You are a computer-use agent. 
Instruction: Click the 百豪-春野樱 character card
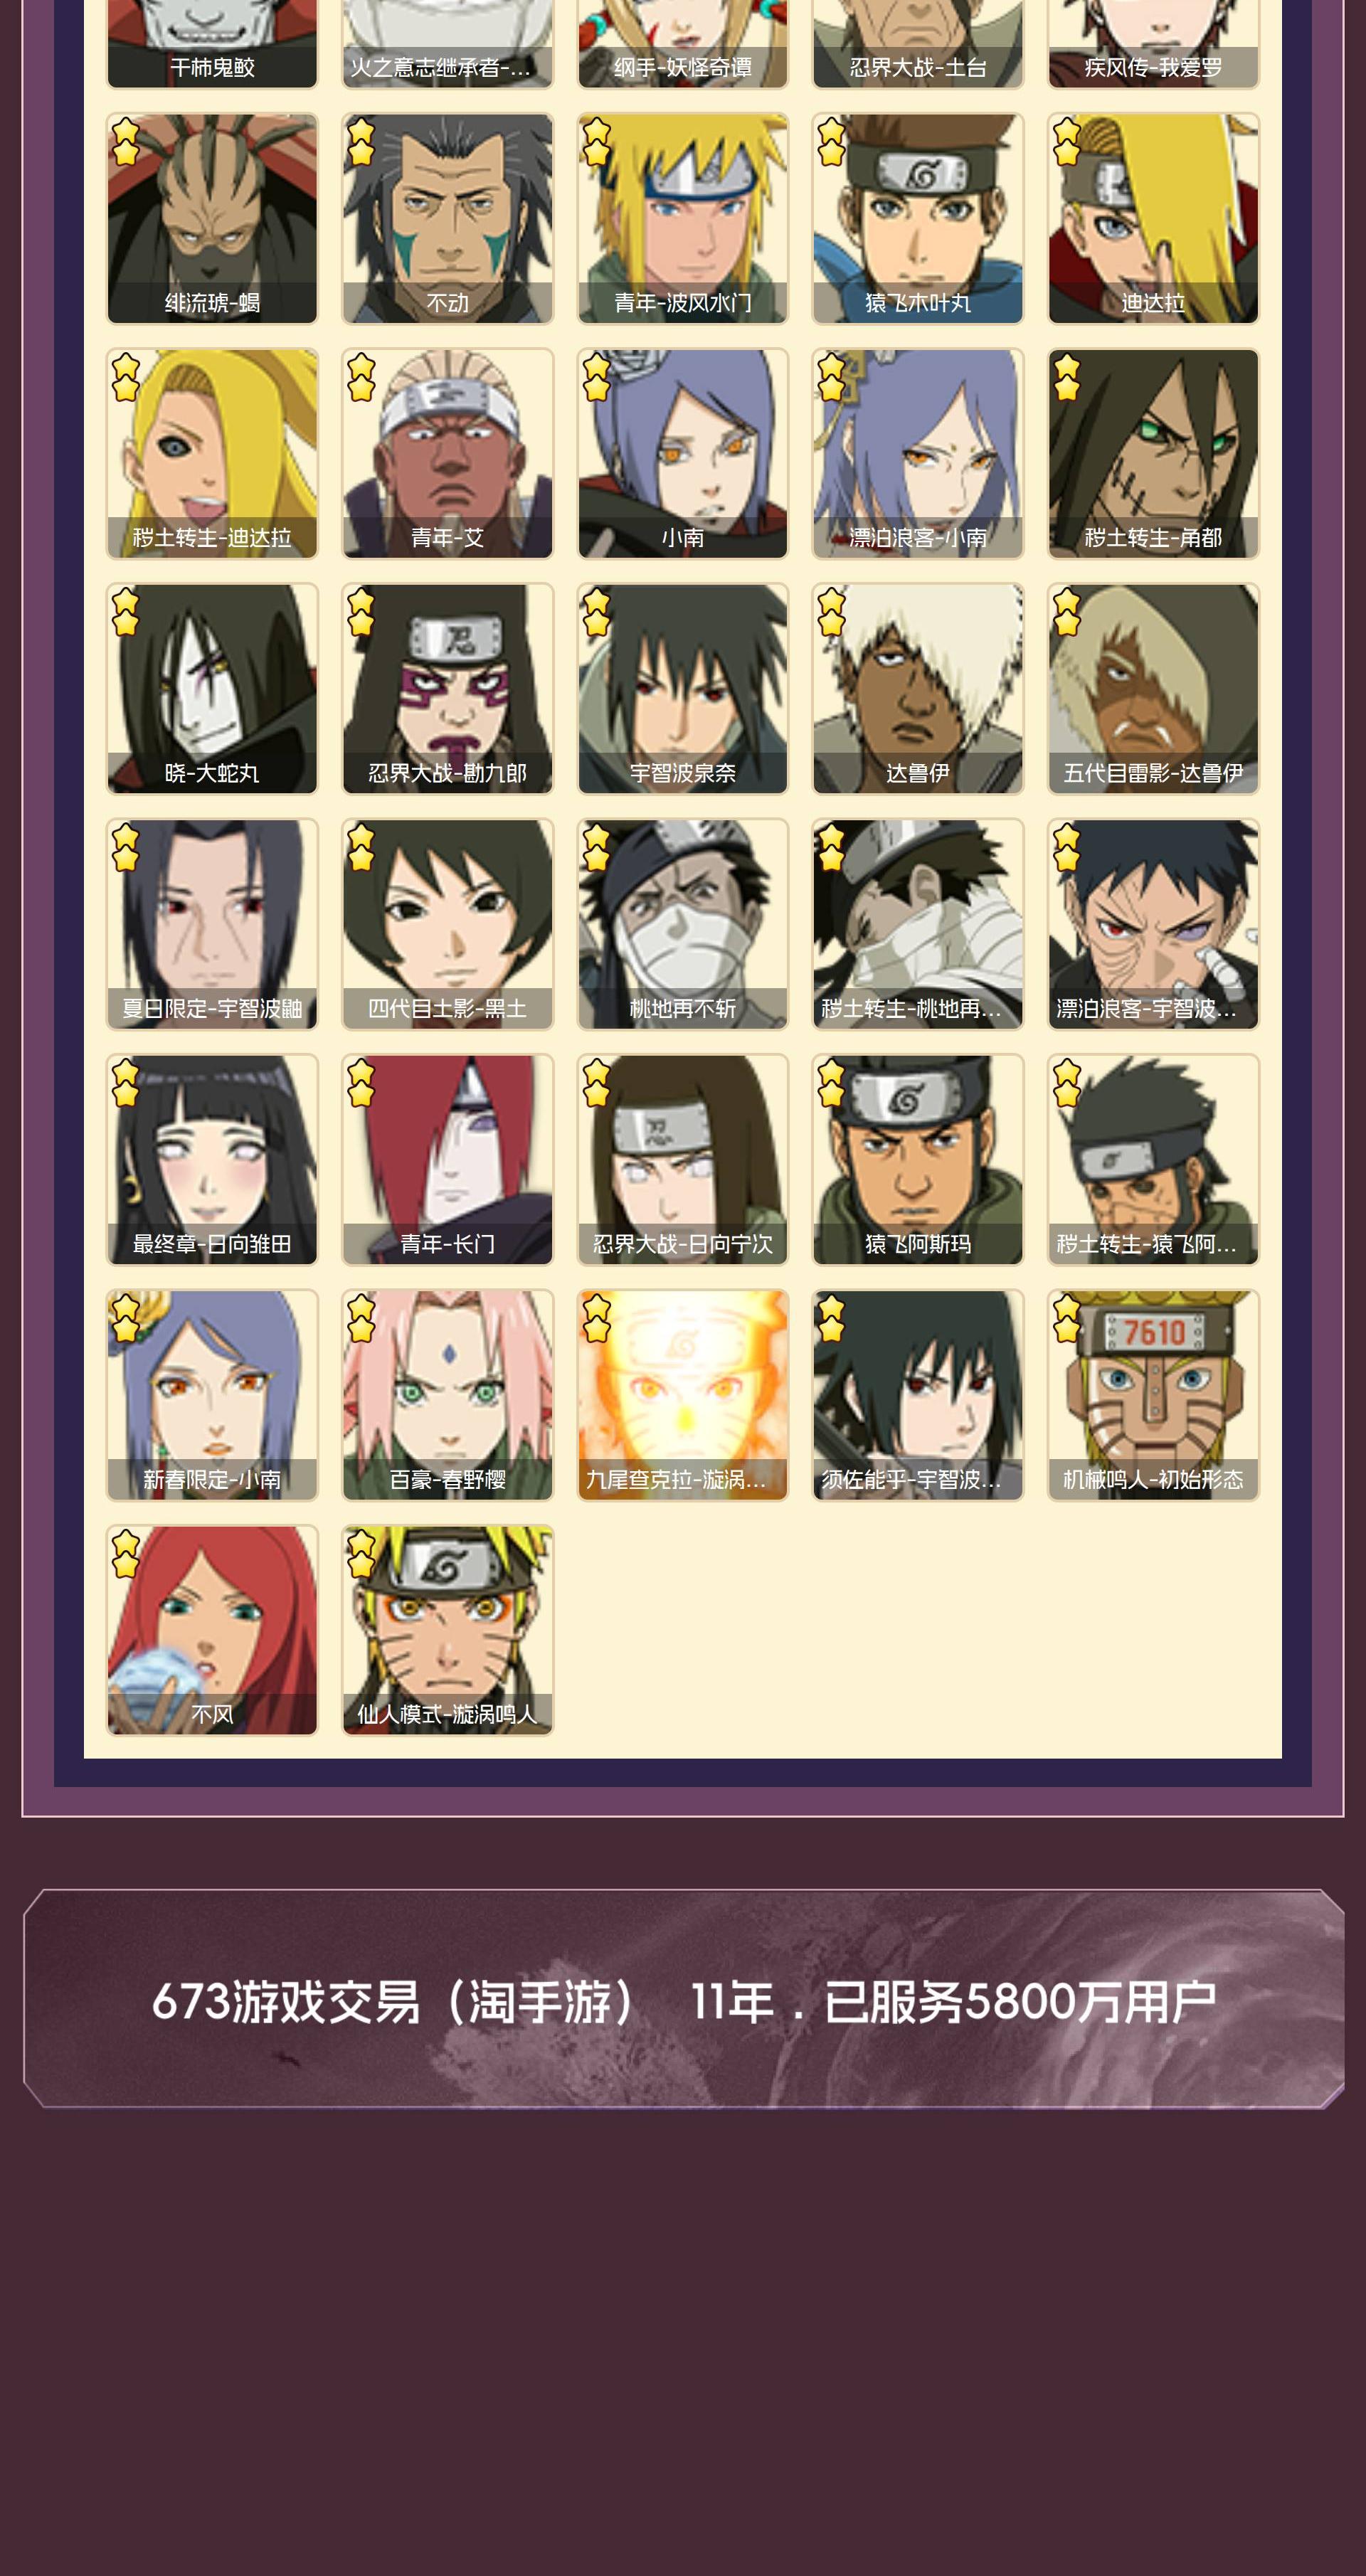point(447,1395)
